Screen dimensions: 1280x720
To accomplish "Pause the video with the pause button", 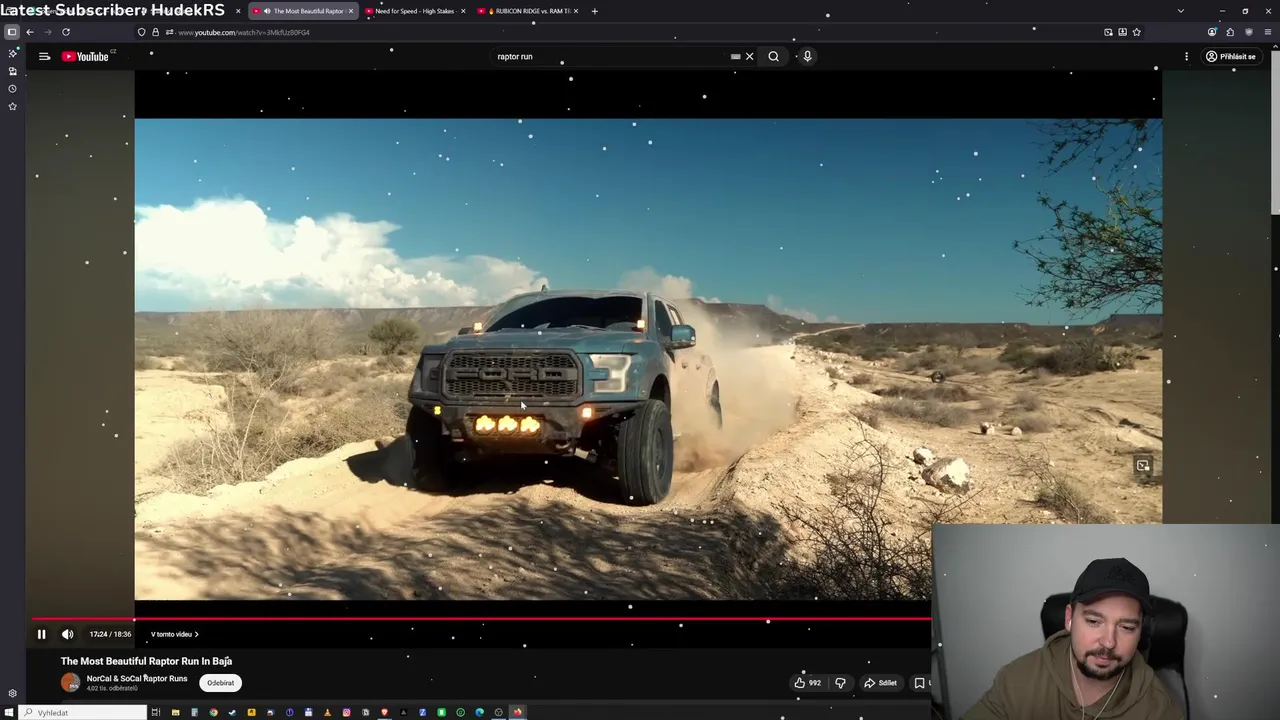I will (41, 634).
